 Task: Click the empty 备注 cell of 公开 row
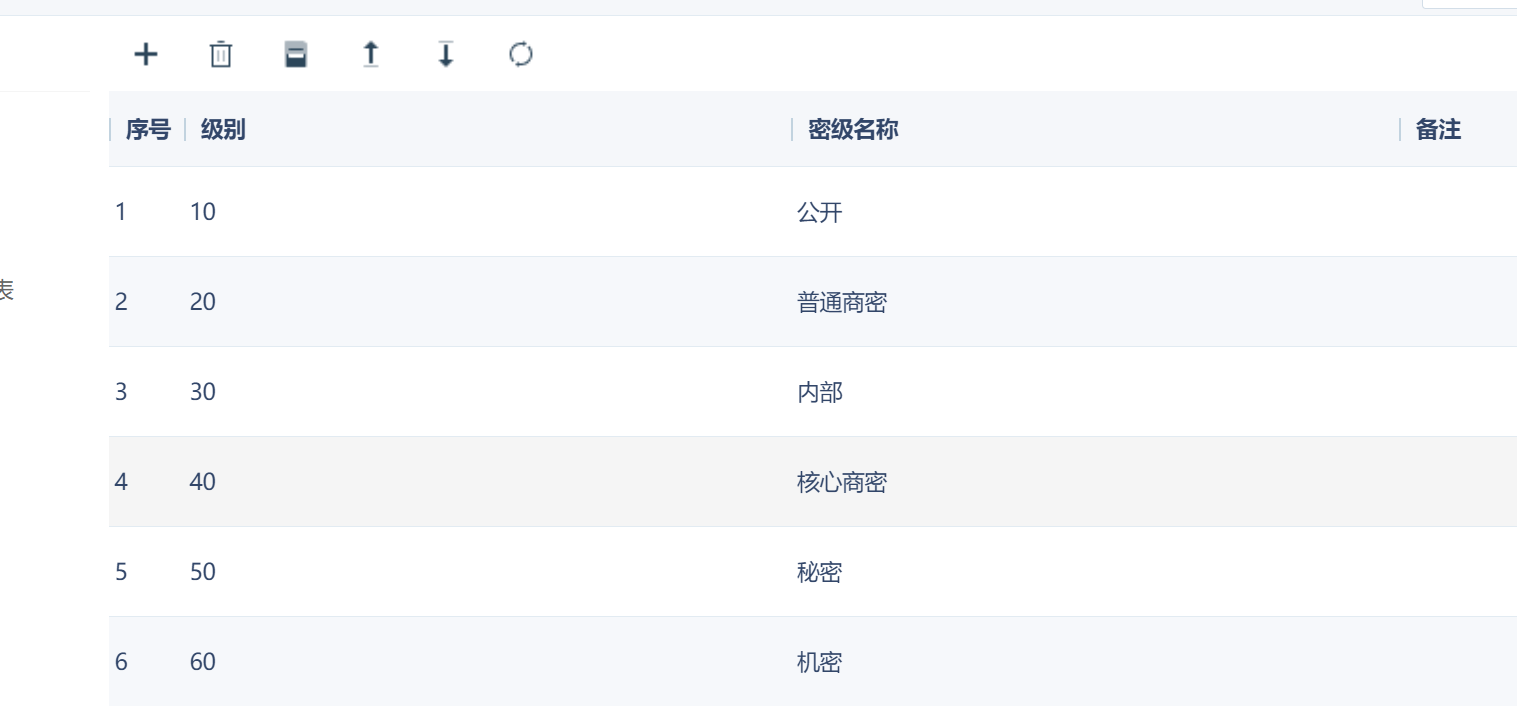pyautogui.click(x=1458, y=212)
